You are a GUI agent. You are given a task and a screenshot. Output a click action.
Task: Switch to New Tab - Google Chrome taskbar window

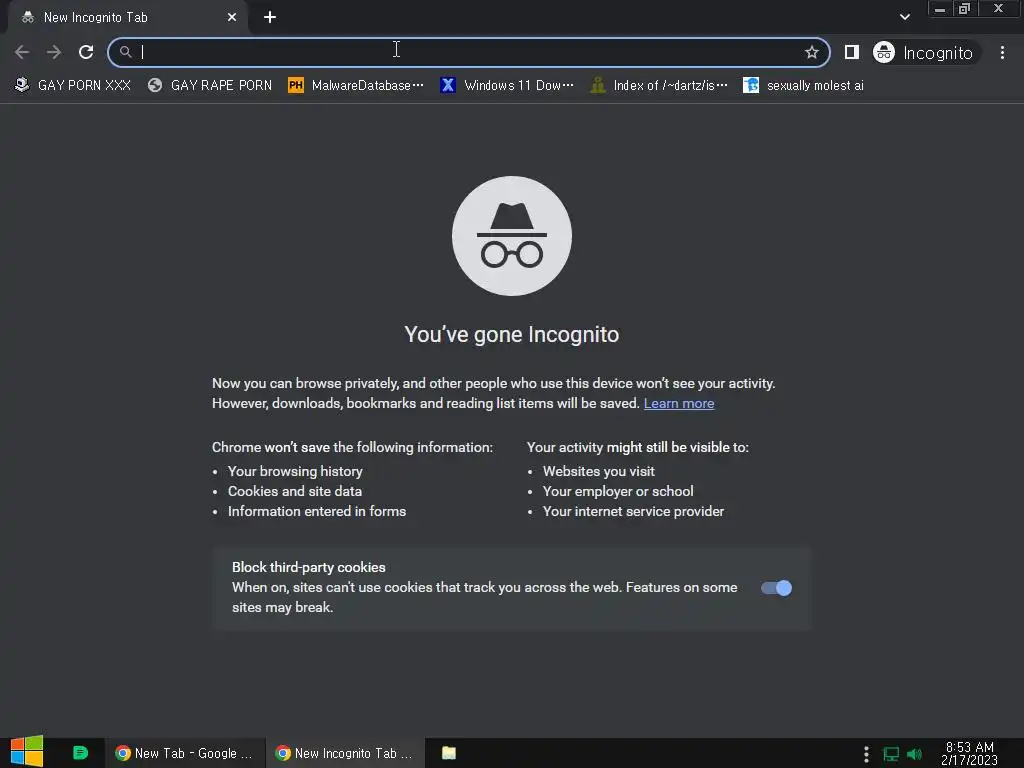coord(185,753)
